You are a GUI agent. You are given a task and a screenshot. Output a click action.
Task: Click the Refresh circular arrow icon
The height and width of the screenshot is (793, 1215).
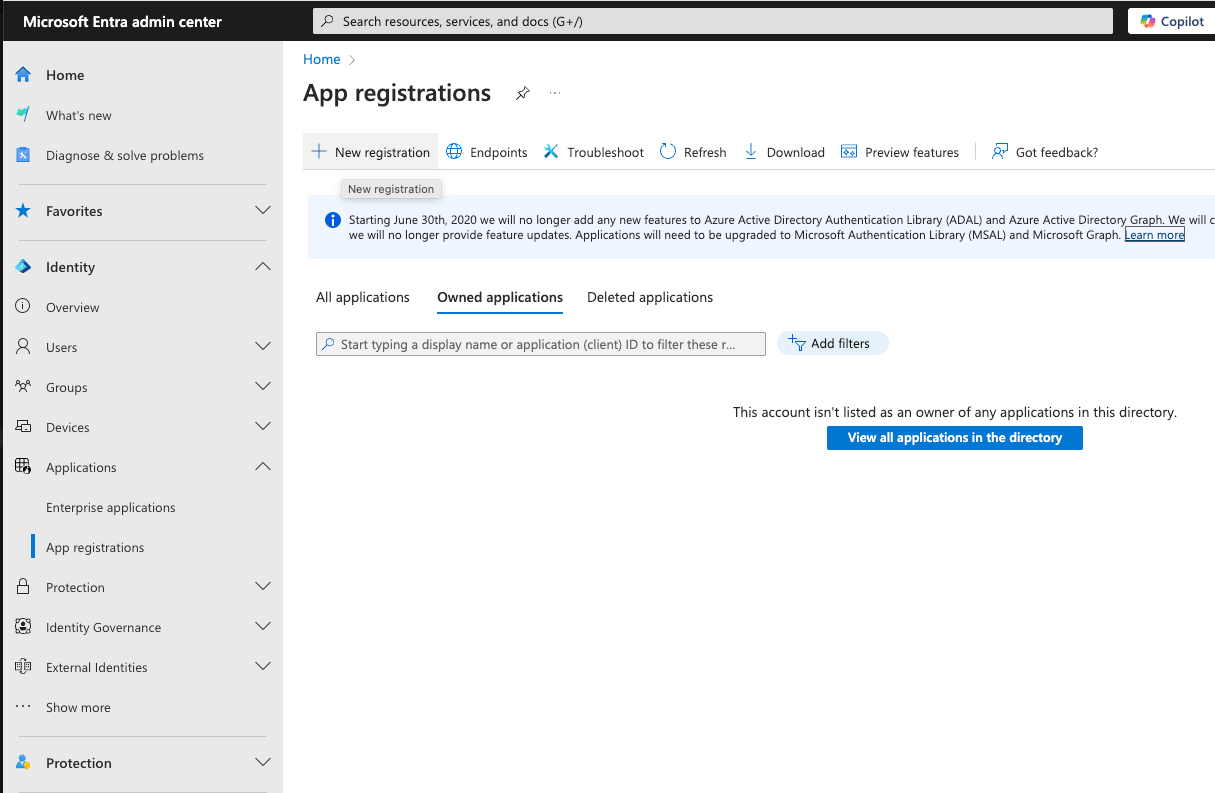coord(667,152)
